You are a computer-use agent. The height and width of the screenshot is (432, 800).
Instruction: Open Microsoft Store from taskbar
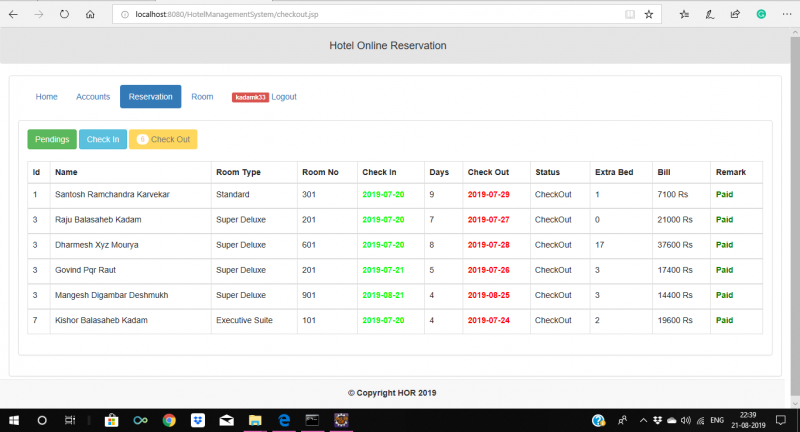click(x=112, y=420)
